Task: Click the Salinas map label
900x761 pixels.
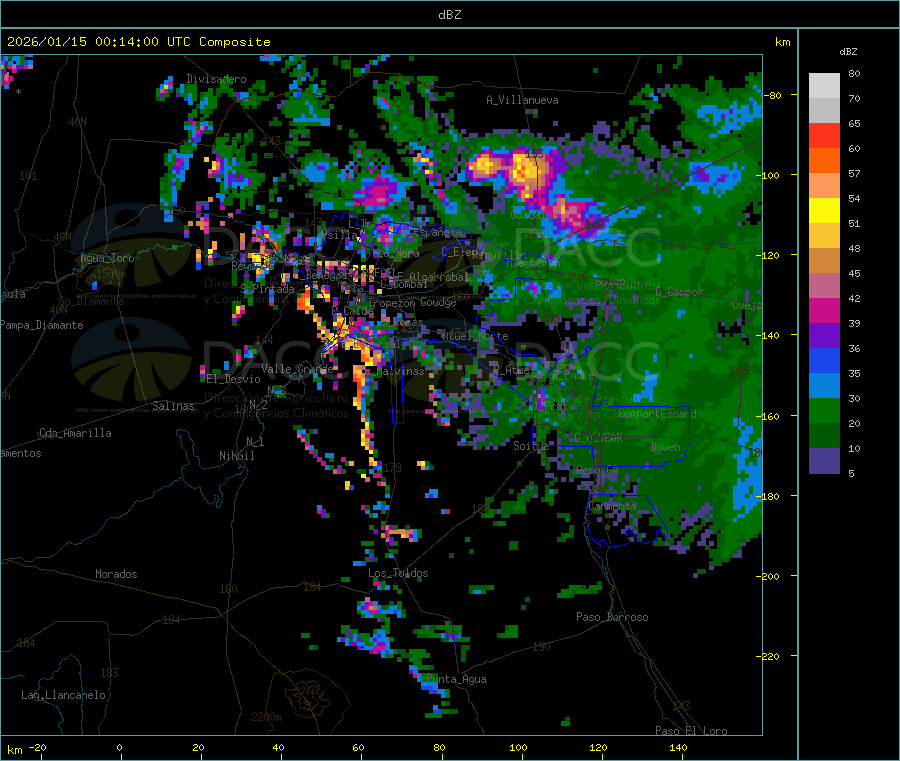Action: point(173,406)
